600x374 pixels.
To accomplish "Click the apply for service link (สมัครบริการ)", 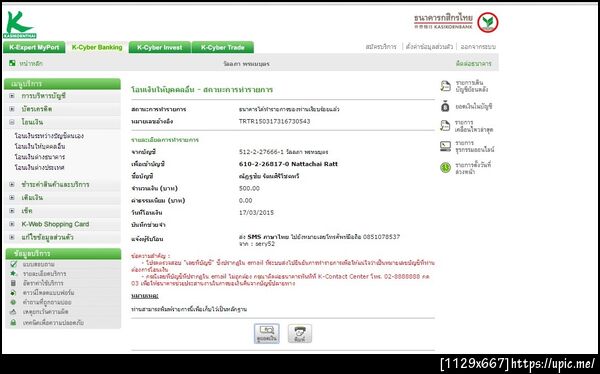I will (x=381, y=47).
